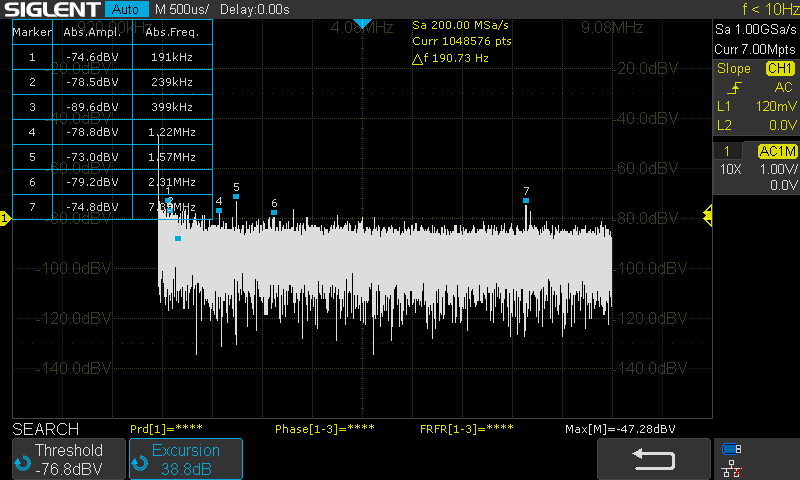
Task: Select the Threshold -76.8dBV softkey
Action: (x=69, y=459)
